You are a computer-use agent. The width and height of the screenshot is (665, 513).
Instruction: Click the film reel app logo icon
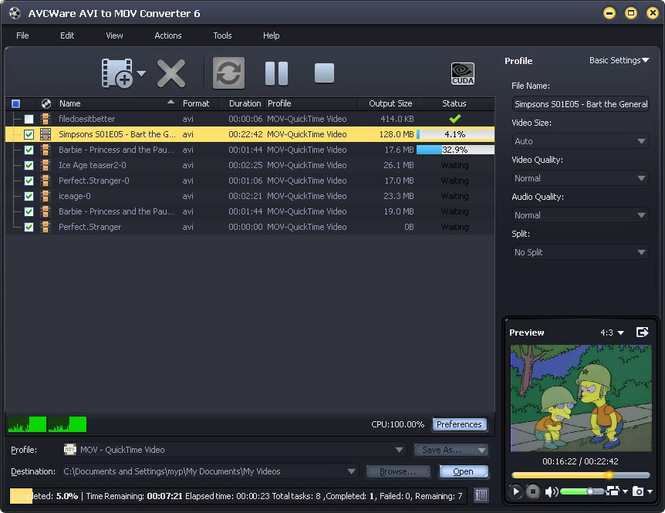15,13
